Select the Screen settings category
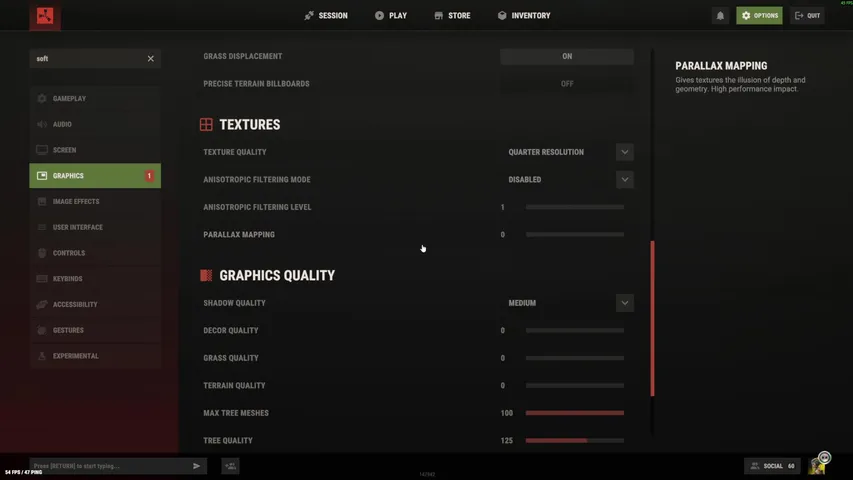Image resolution: width=853 pixels, height=480 pixels. (x=95, y=150)
